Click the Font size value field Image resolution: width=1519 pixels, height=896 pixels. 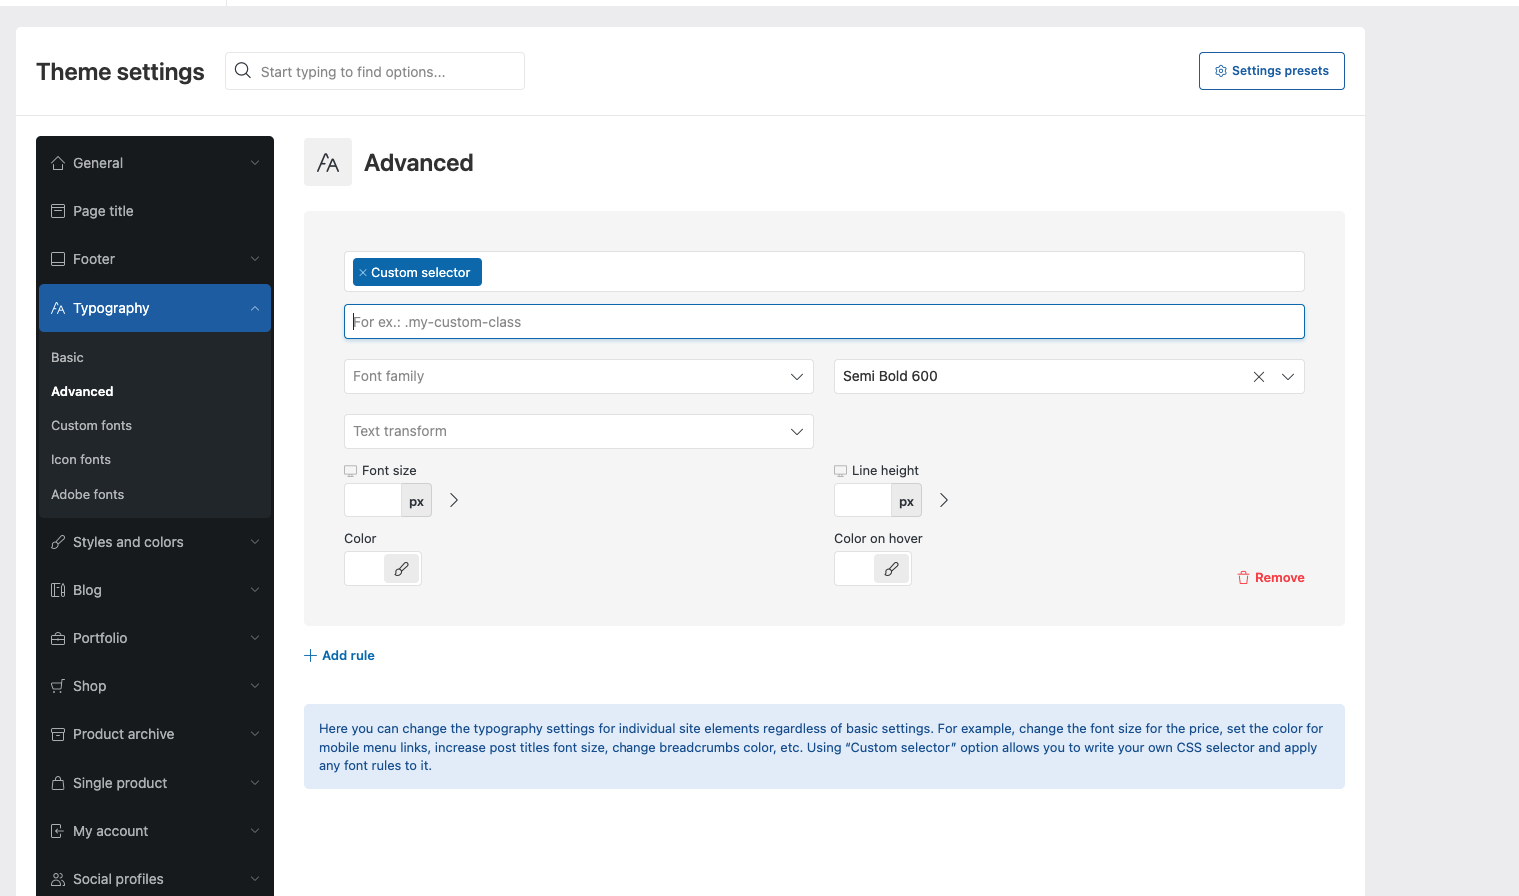pos(373,501)
